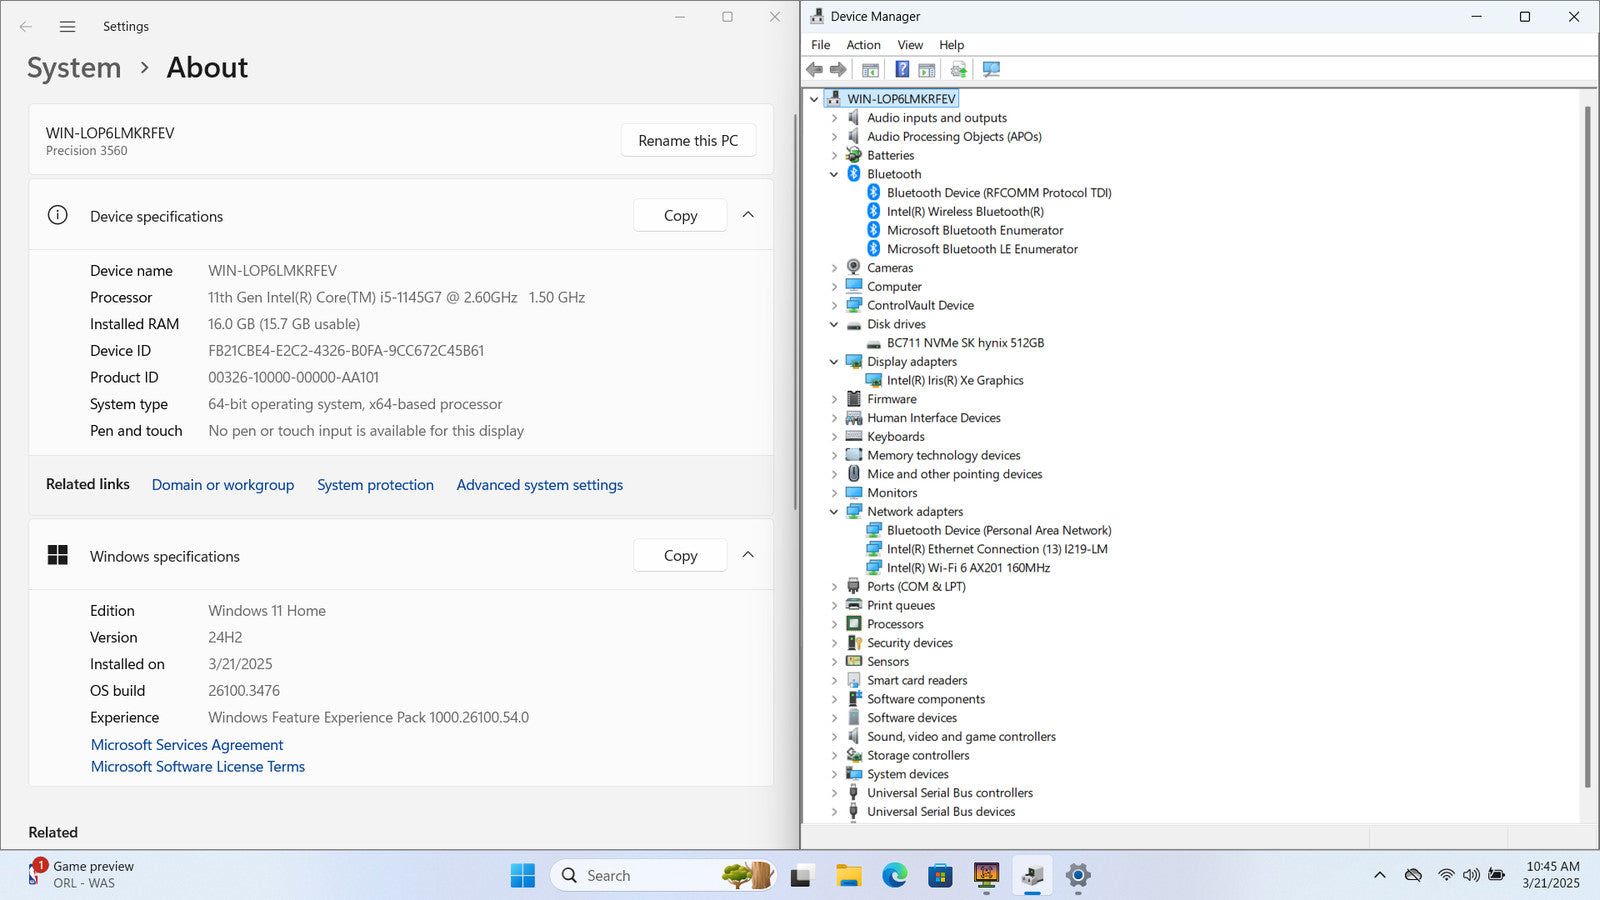Open the Microsoft Software License Terms link

pos(198,767)
